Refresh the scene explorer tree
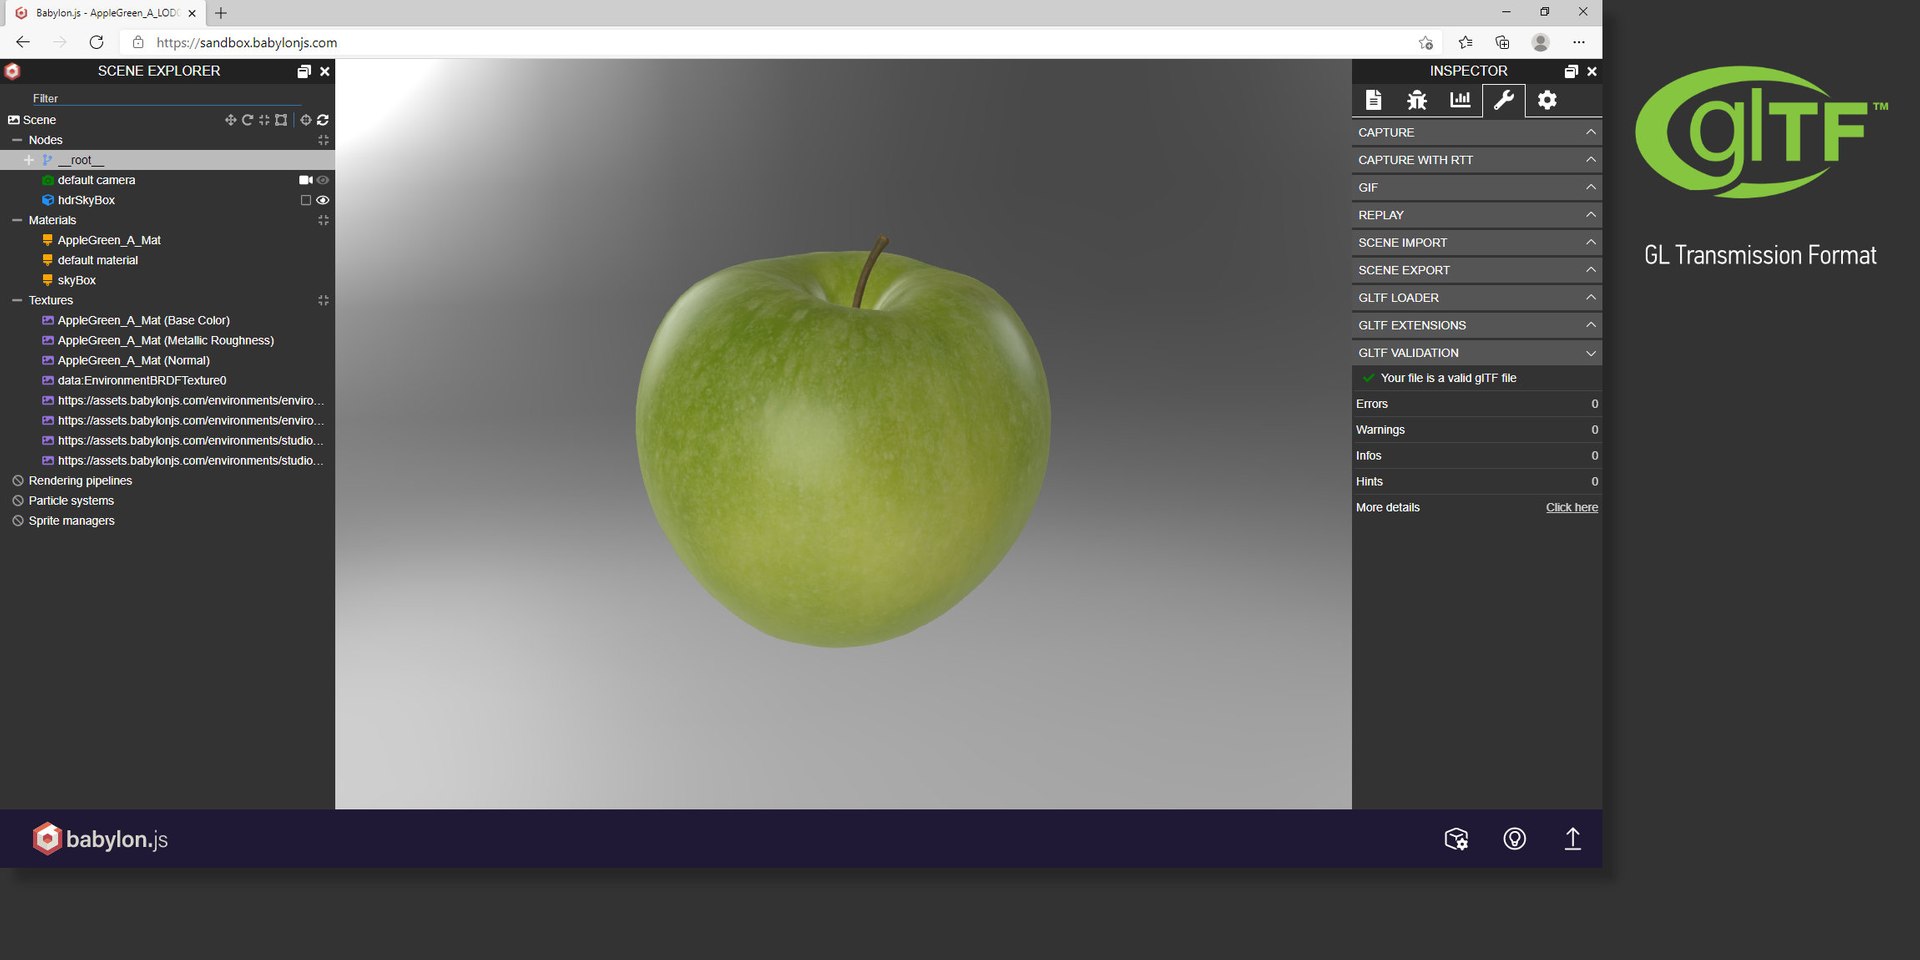 [323, 120]
